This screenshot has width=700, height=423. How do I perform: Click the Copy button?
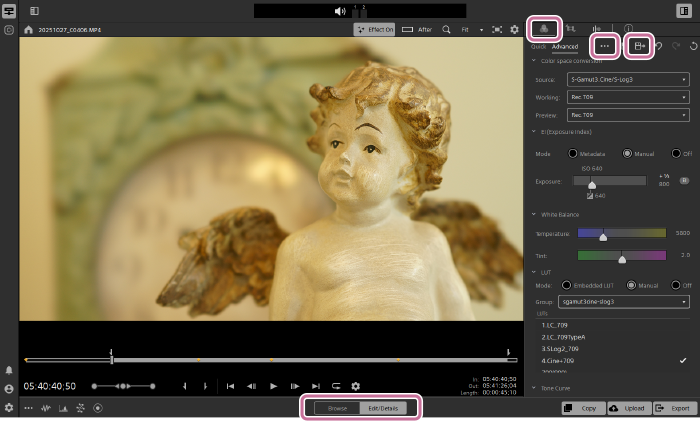(584, 408)
